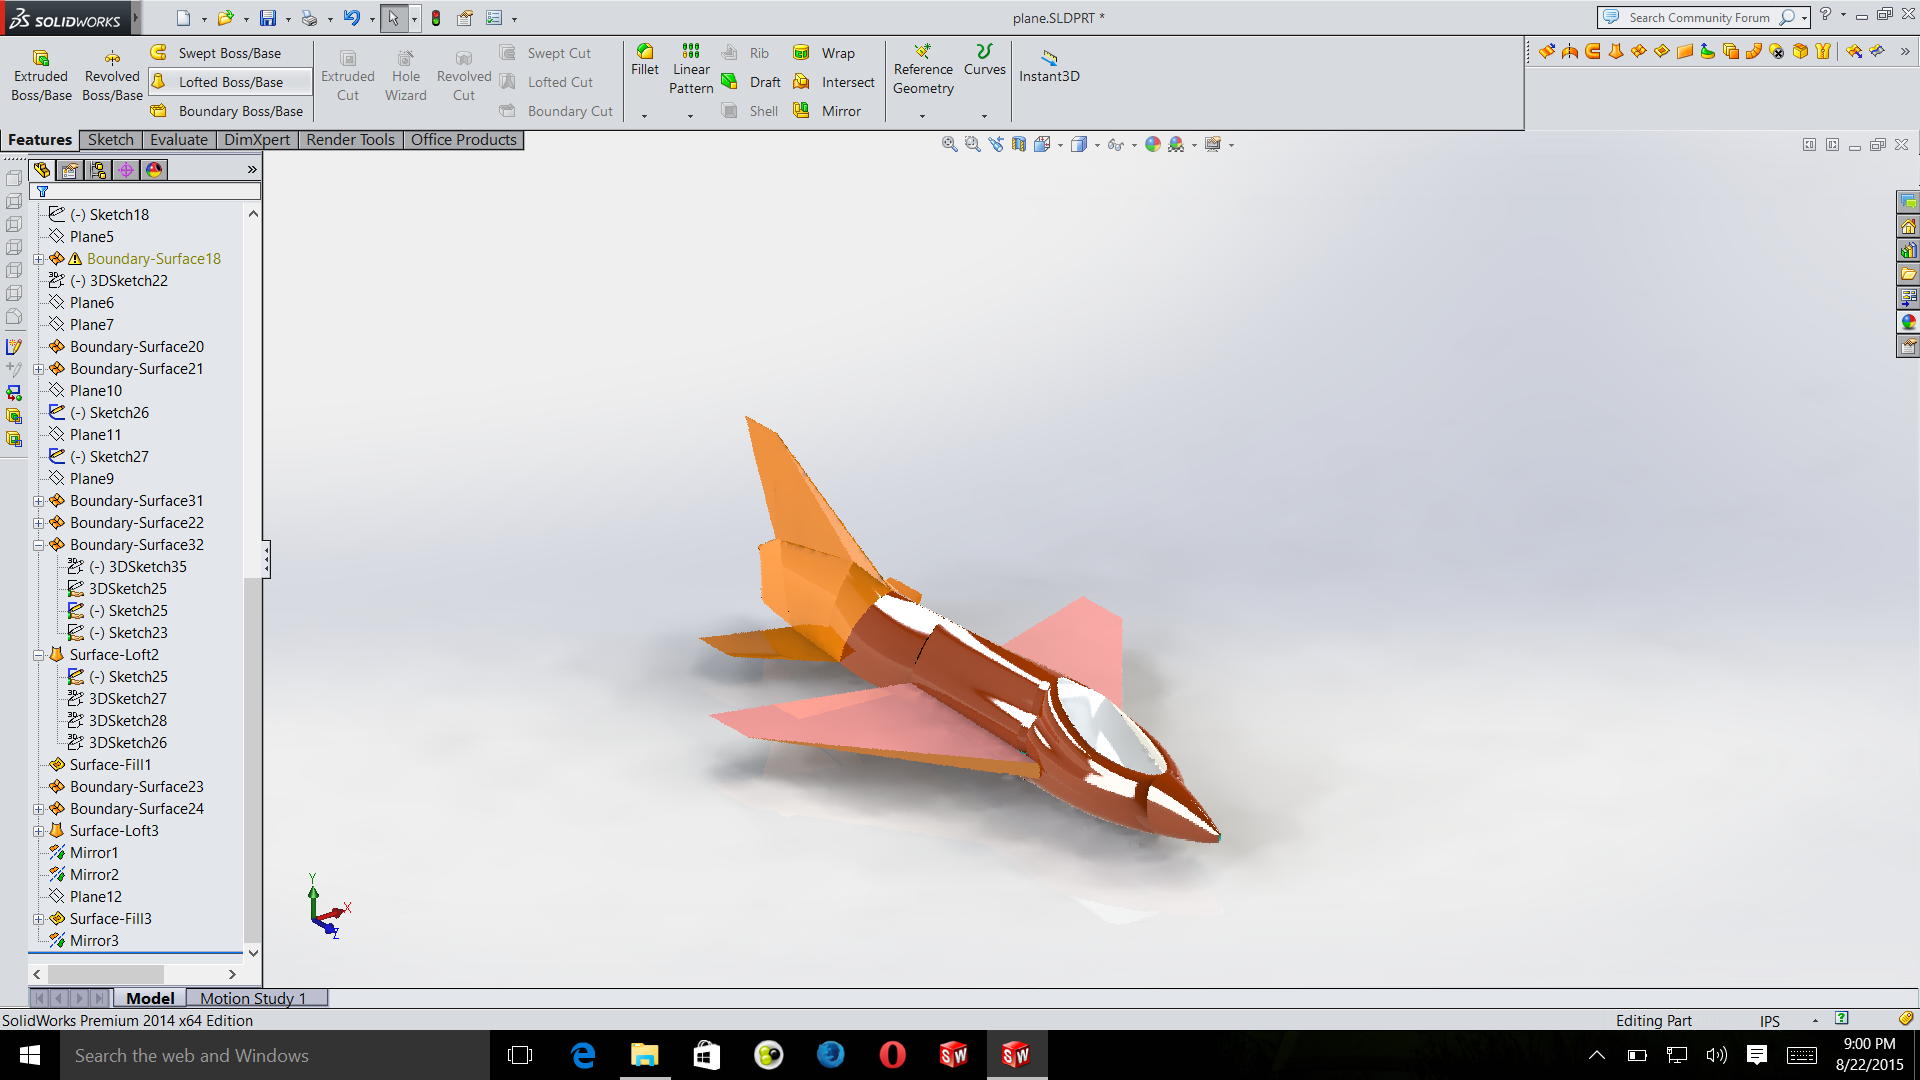The image size is (1920, 1080).
Task: Click the IPS unit system in status bar
Action: coord(1770,1021)
